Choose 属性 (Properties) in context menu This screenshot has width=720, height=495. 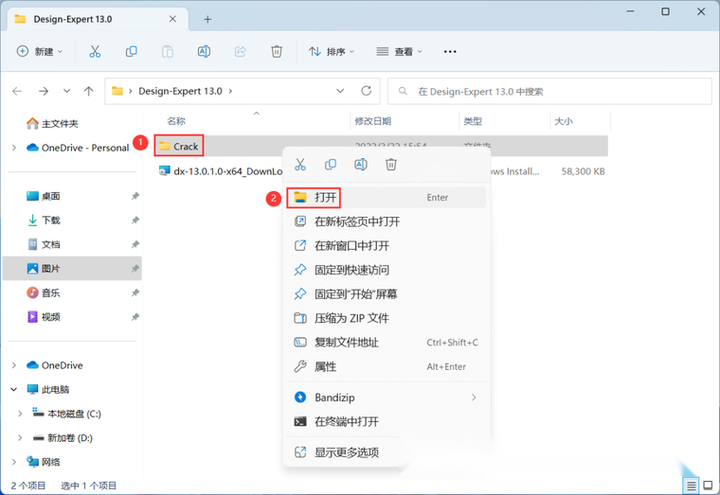pyautogui.click(x=386, y=366)
